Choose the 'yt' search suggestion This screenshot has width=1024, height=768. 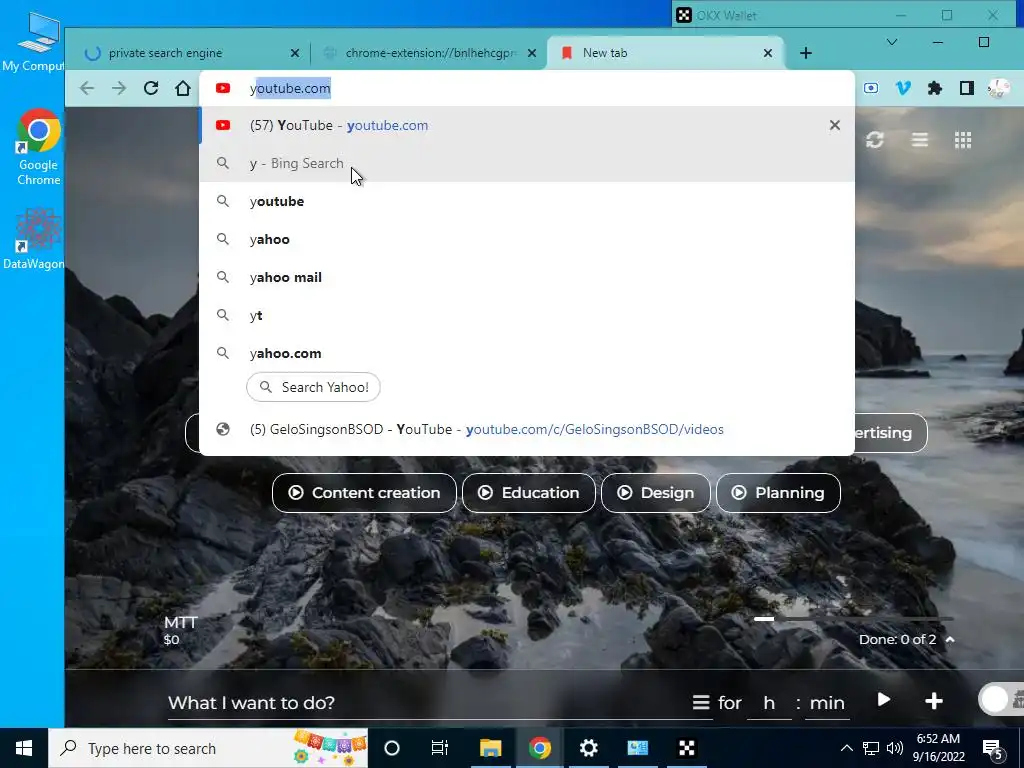527,315
